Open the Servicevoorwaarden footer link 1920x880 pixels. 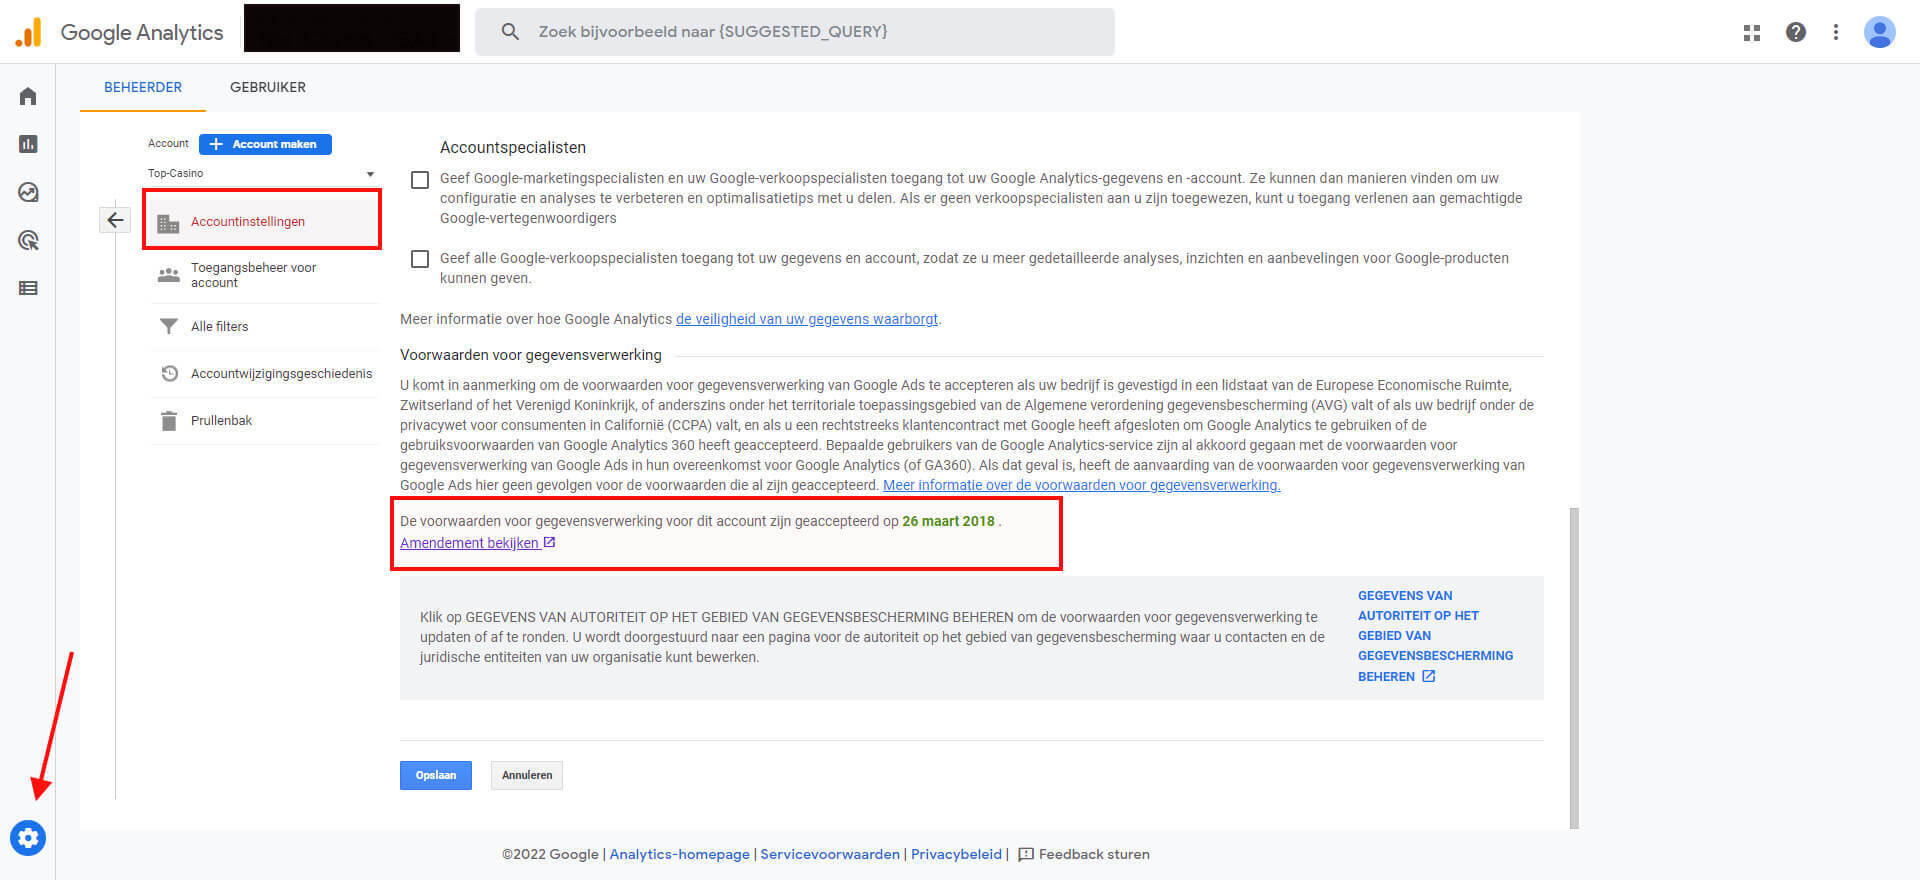[x=830, y=854]
